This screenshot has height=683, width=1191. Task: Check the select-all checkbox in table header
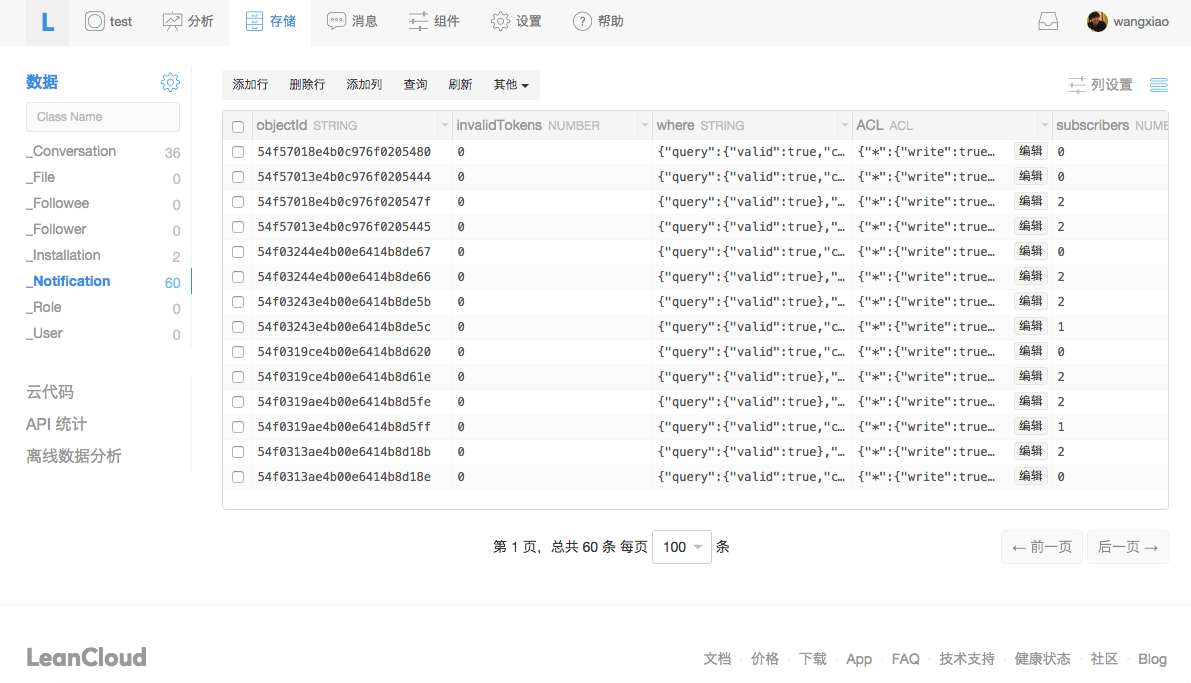pos(237,125)
